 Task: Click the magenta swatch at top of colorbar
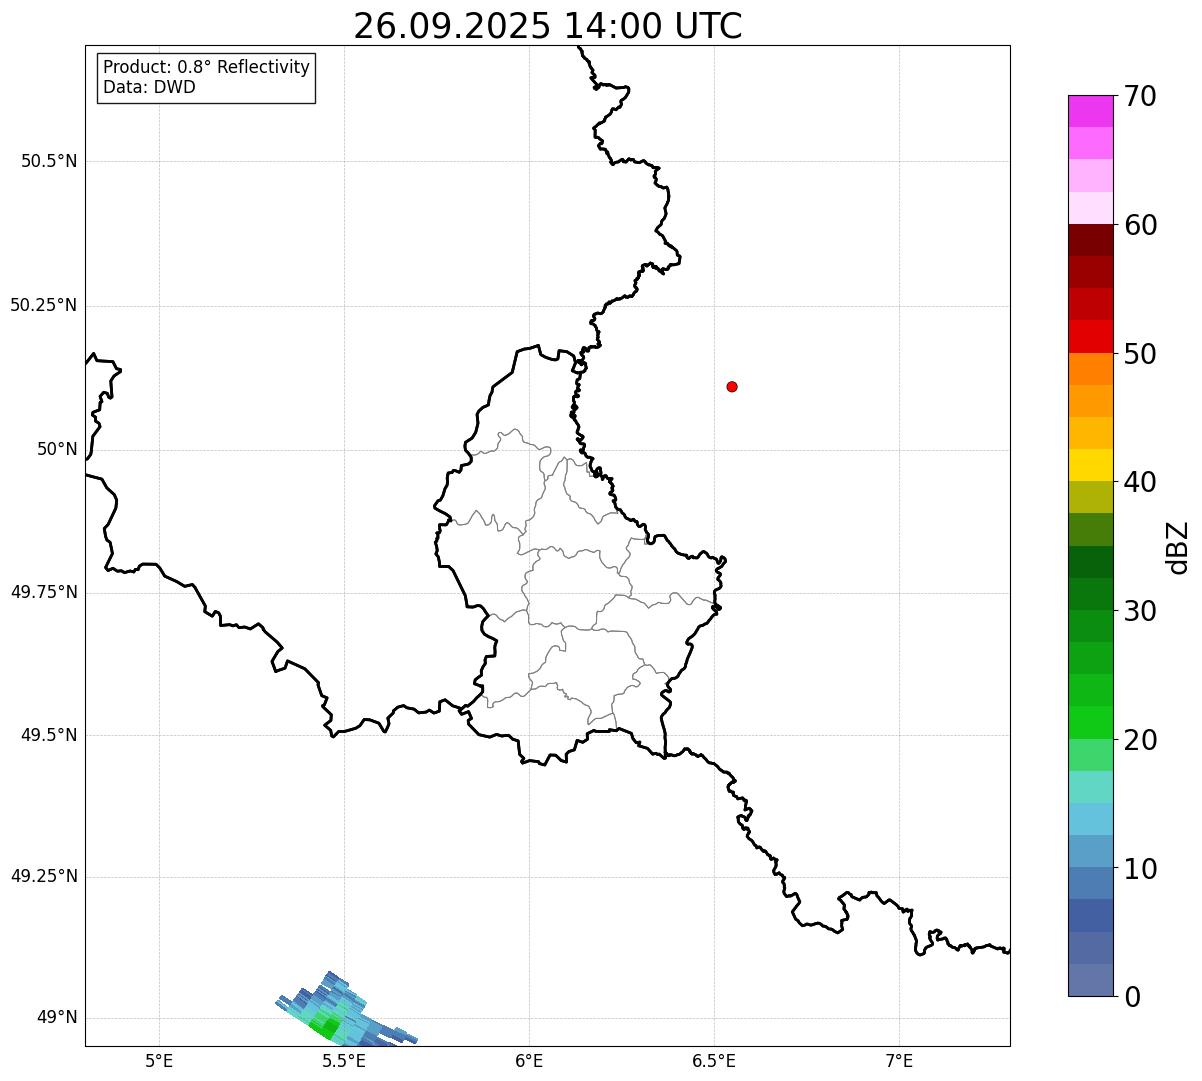(x=1090, y=111)
